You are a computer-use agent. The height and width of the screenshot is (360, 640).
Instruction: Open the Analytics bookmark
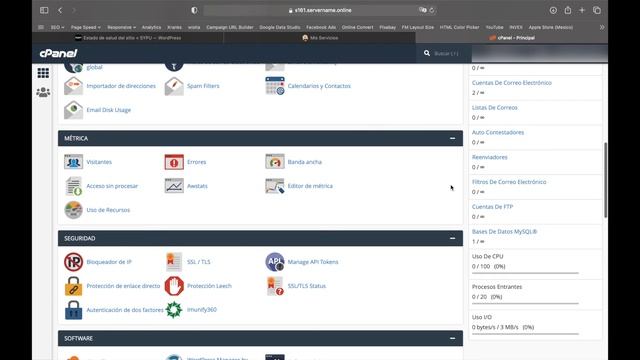[151, 27]
